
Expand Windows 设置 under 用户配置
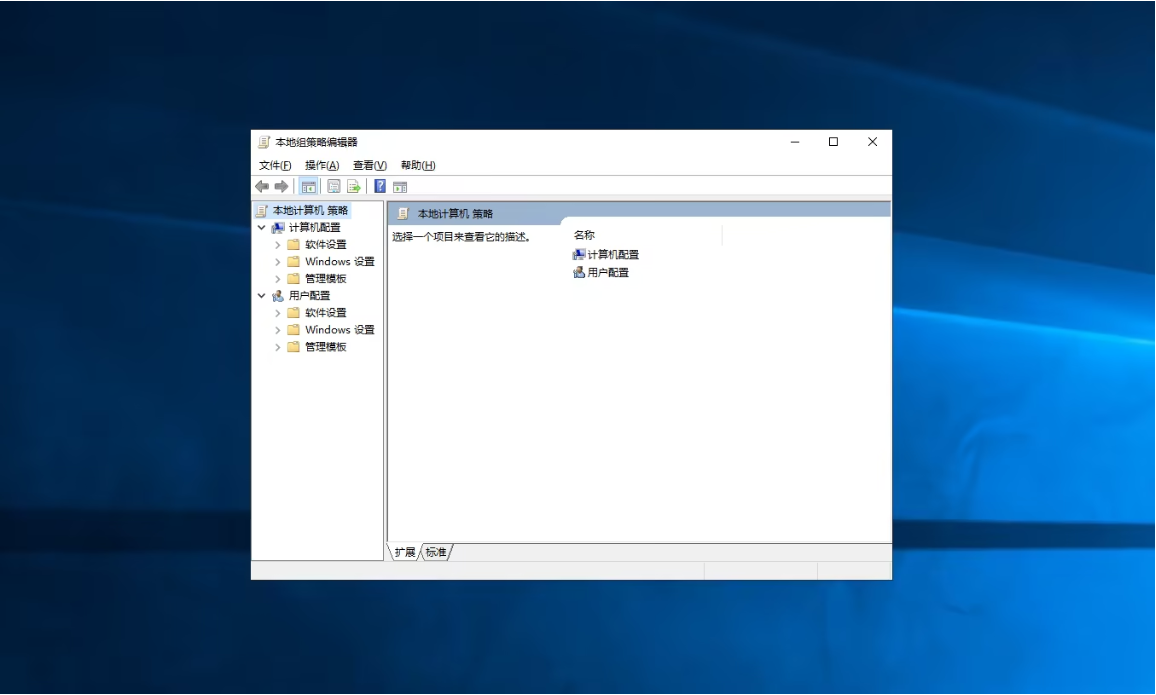click(x=278, y=330)
